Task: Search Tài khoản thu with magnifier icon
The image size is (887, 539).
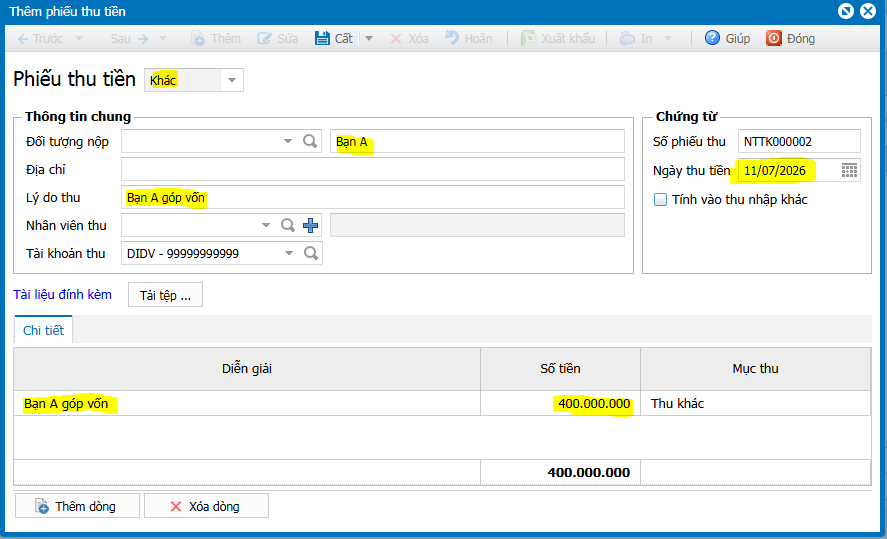Action: (x=311, y=253)
